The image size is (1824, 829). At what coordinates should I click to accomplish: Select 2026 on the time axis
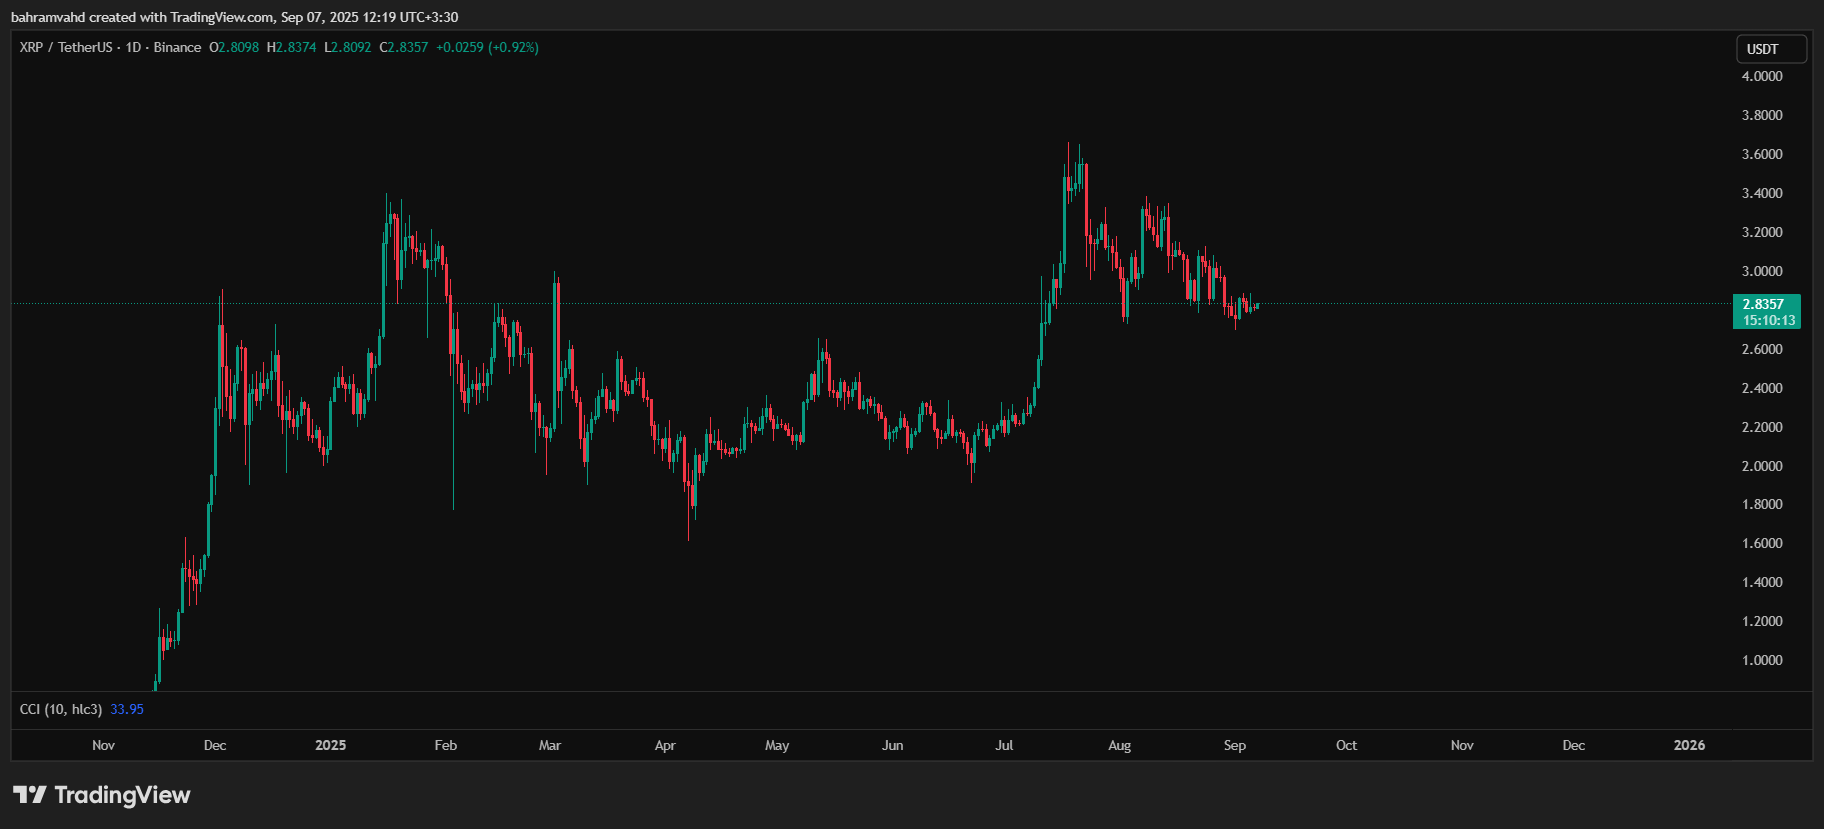pyautogui.click(x=1689, y=745)
